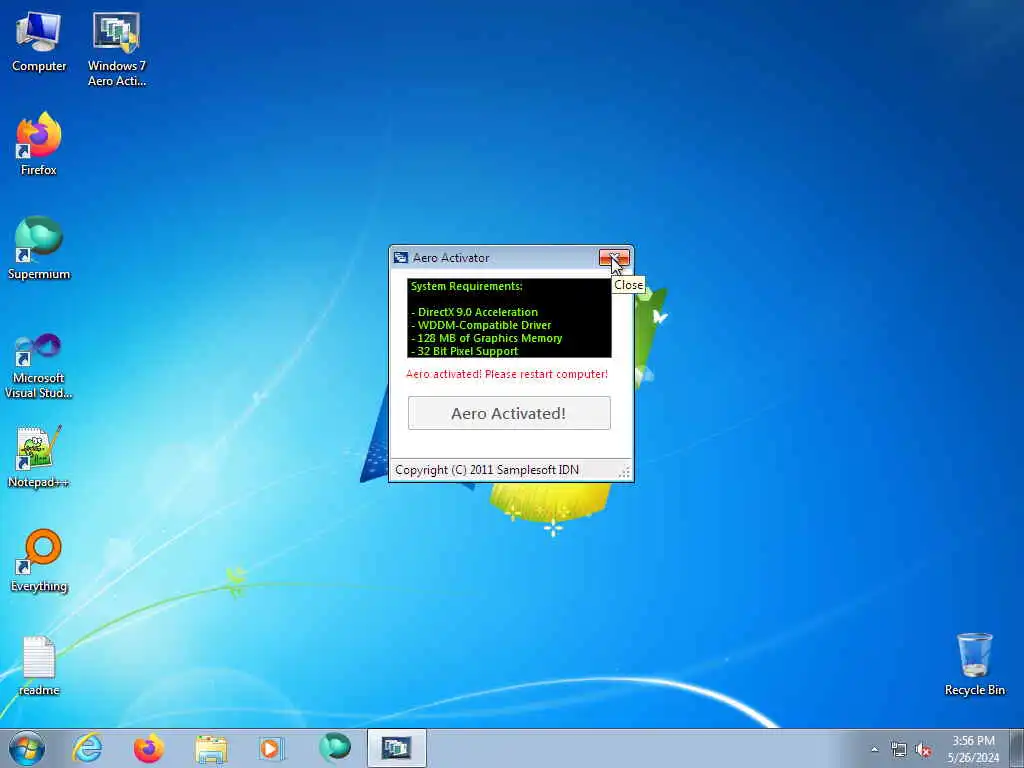Select the Microsoft Visual Studio desktop shortcut
1024x768 pixels.
click(x=39, y=366)
